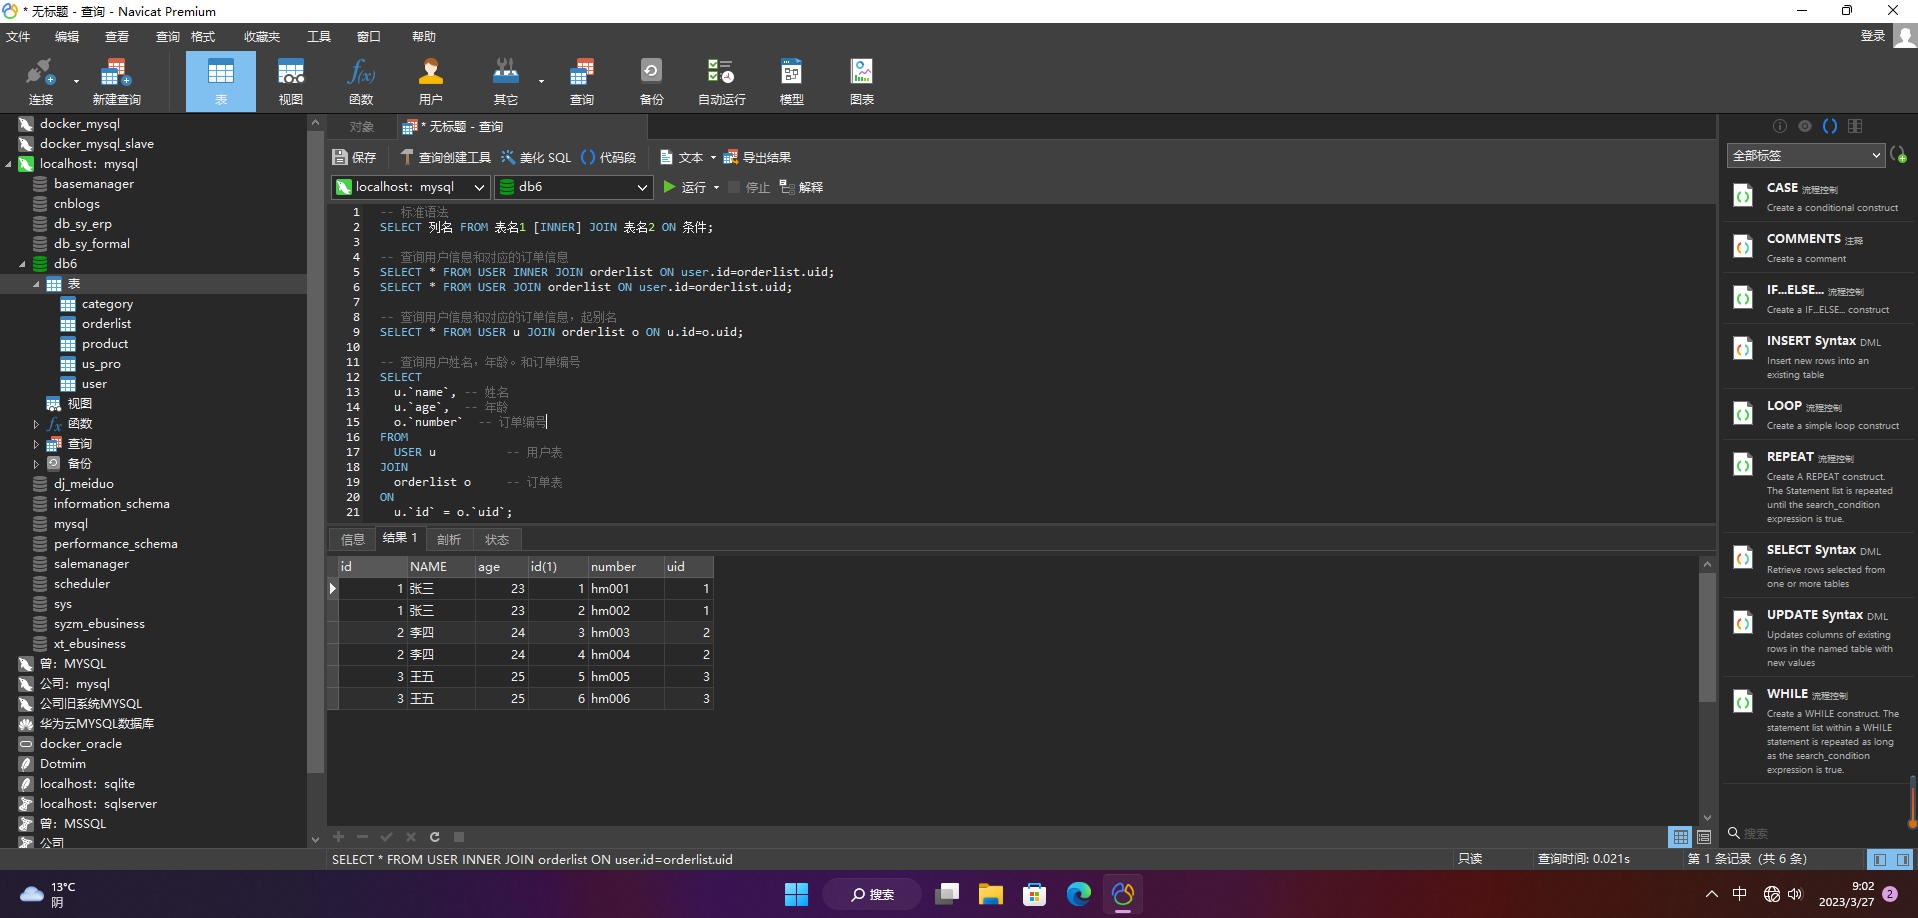Click 登录 (Login) at top right
1918x918 pixels.
tap(1872, 36)
